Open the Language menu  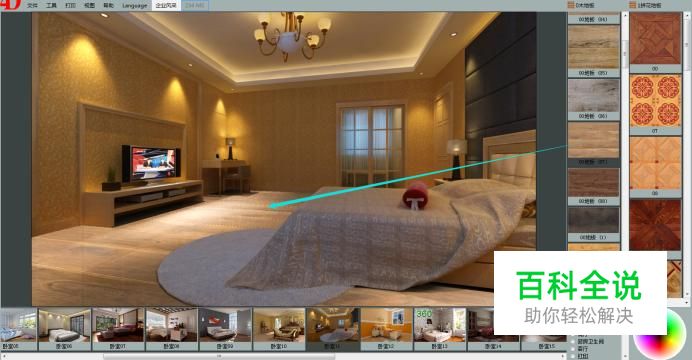[135, 6]
